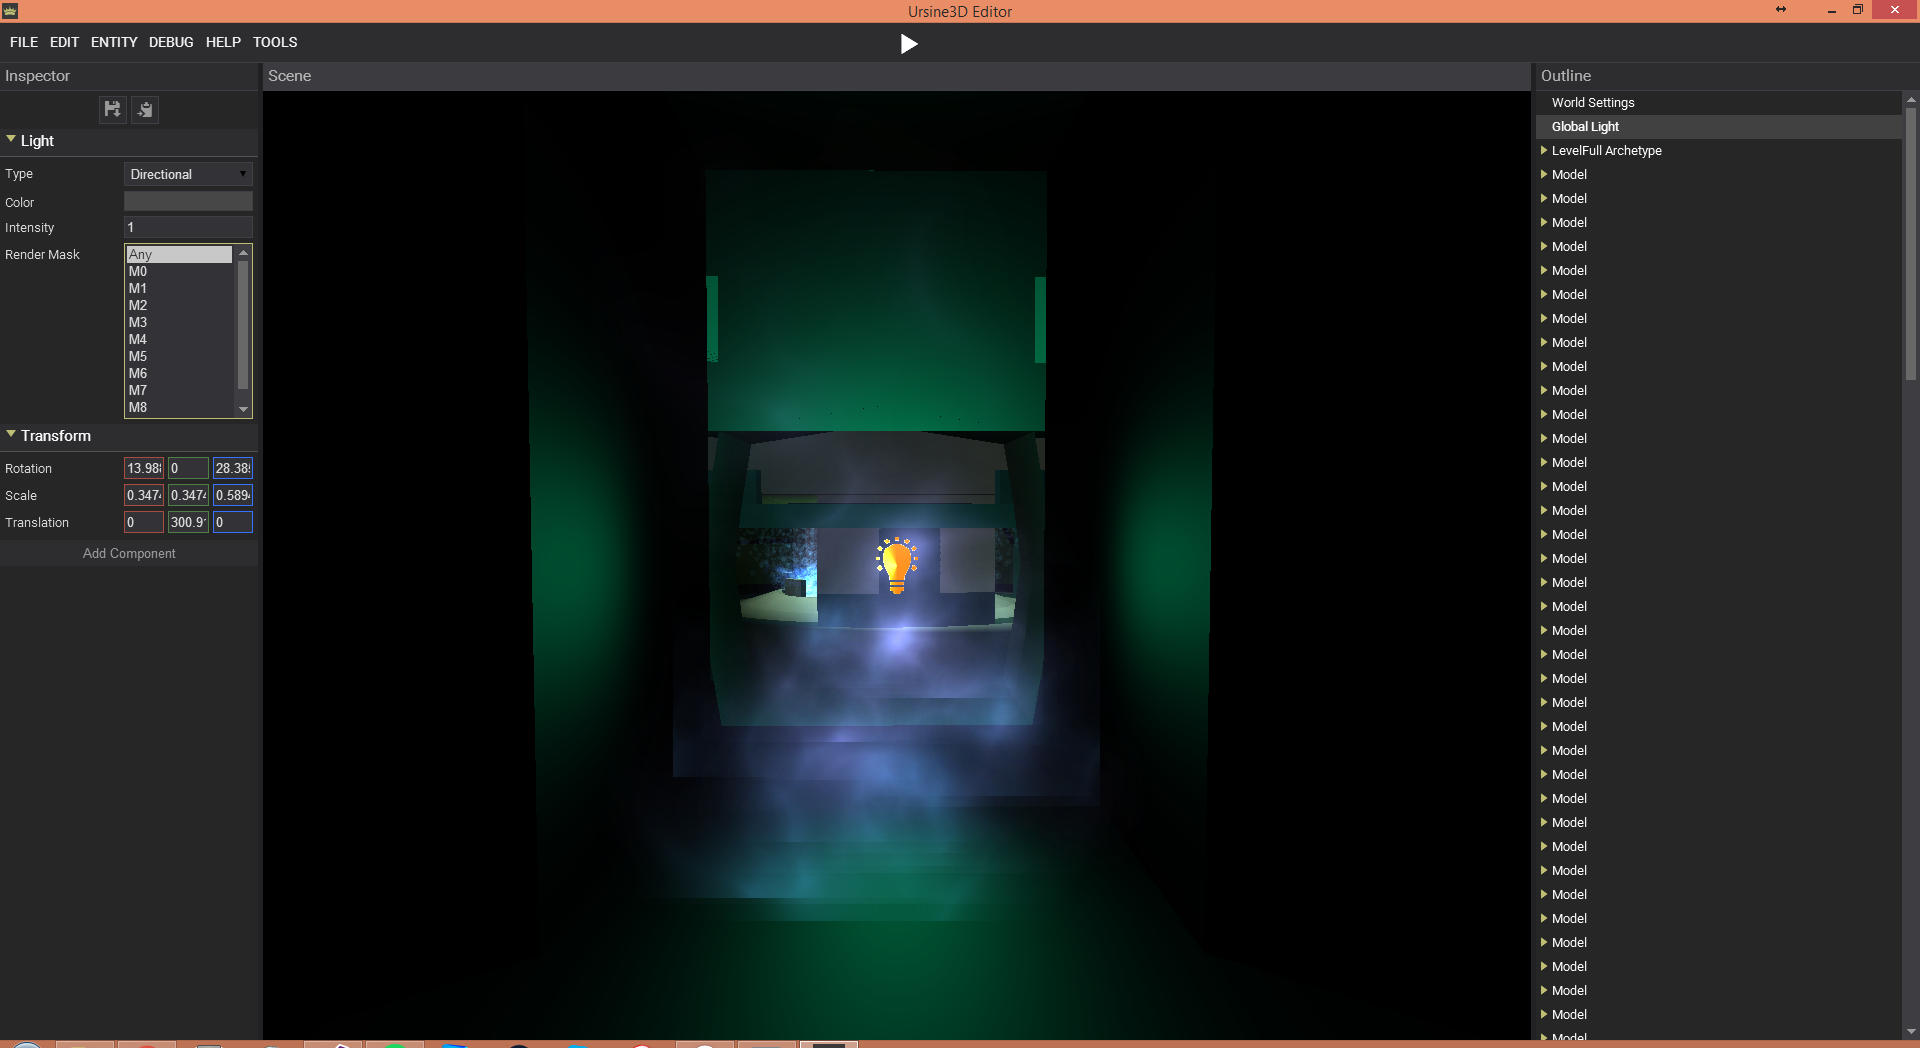Collapse the Light component section
1920x1048 pixels.
11,140
